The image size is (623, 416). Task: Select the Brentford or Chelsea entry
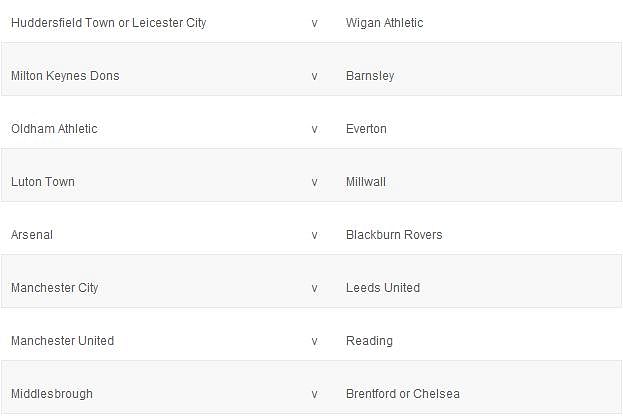(x=403, y=393)
